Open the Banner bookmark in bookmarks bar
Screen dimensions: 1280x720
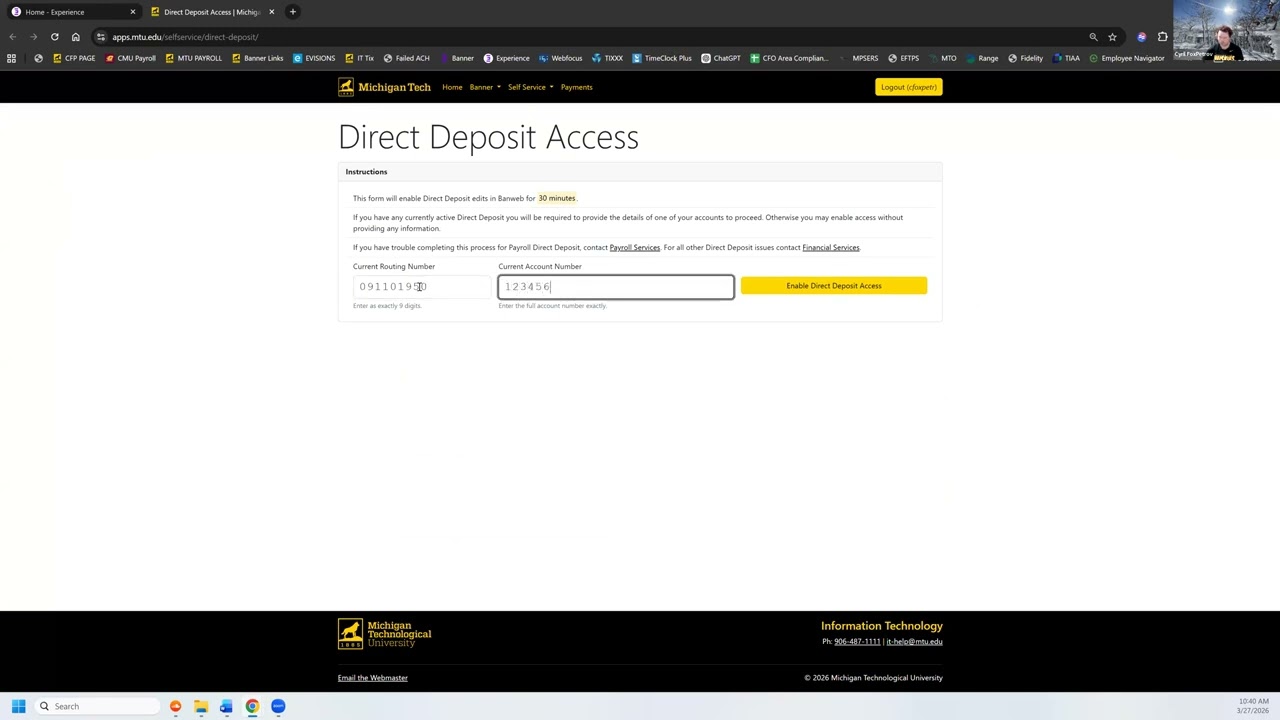click(456, 58)
